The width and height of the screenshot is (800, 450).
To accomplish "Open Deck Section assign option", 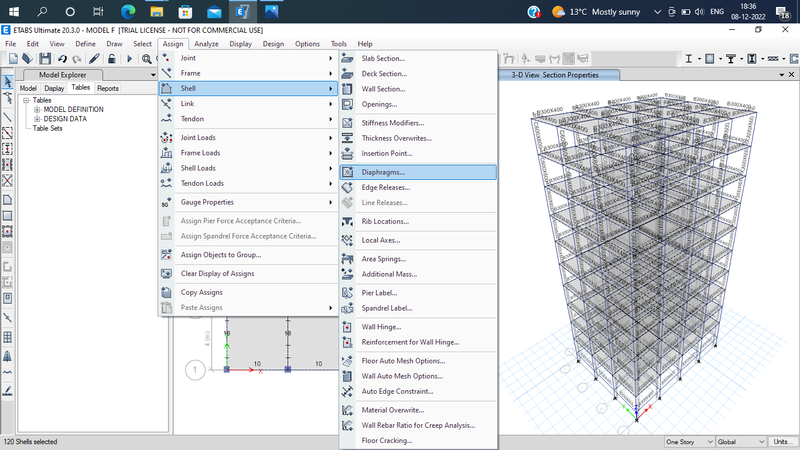I will click(384, 73).
